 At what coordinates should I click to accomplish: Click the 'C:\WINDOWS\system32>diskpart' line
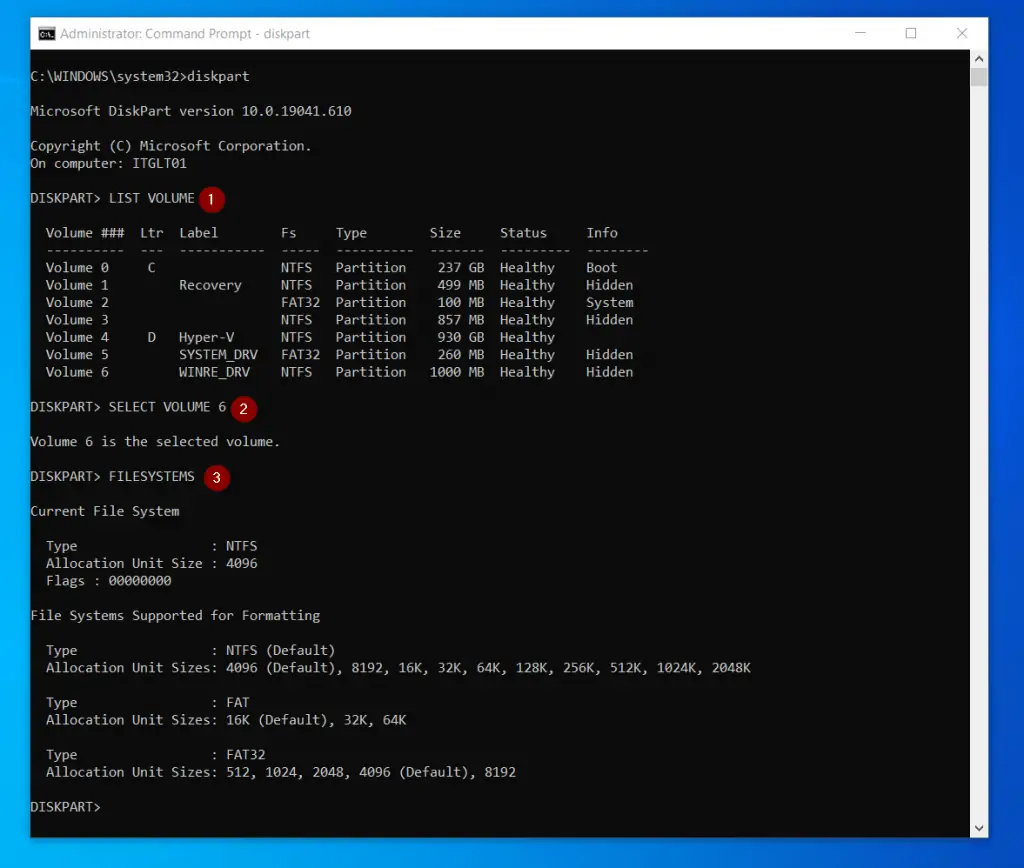(x=140, y=76)
